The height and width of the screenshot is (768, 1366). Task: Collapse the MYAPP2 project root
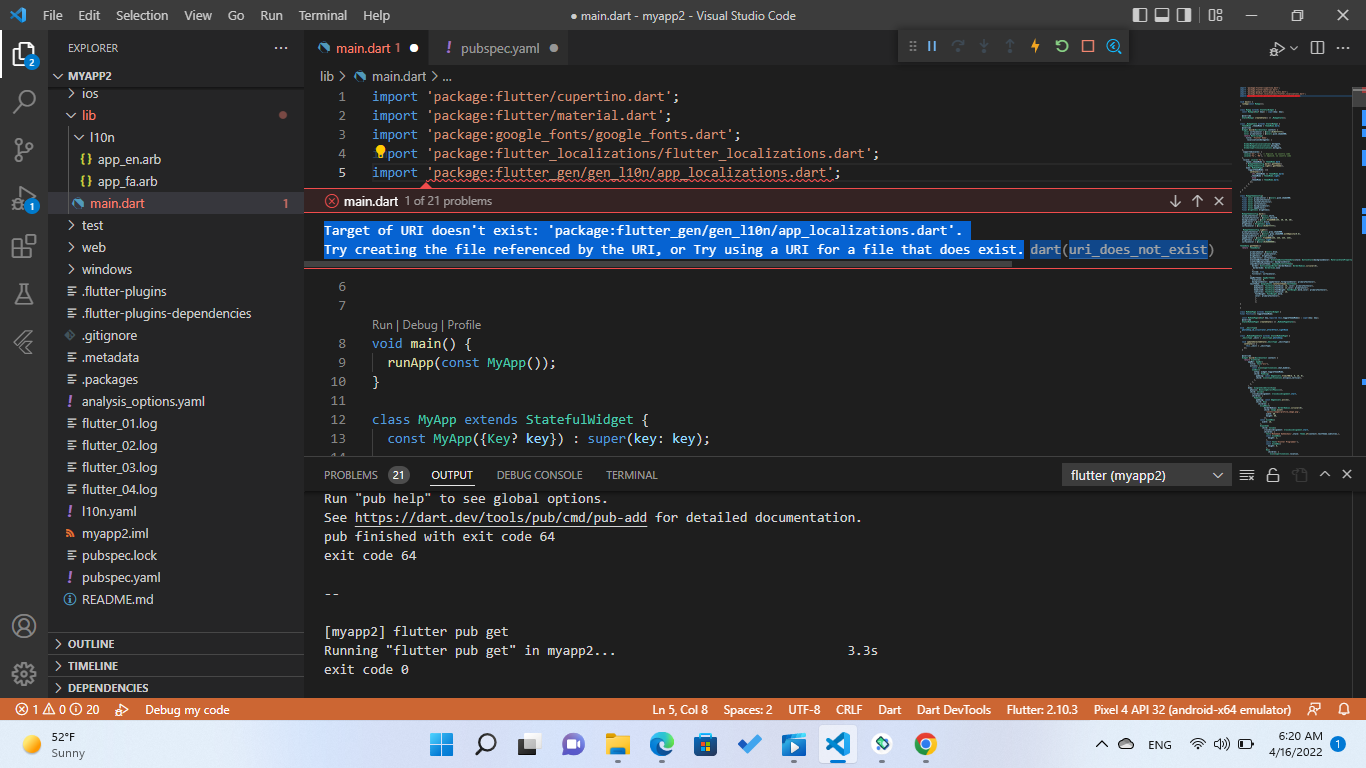176,76
